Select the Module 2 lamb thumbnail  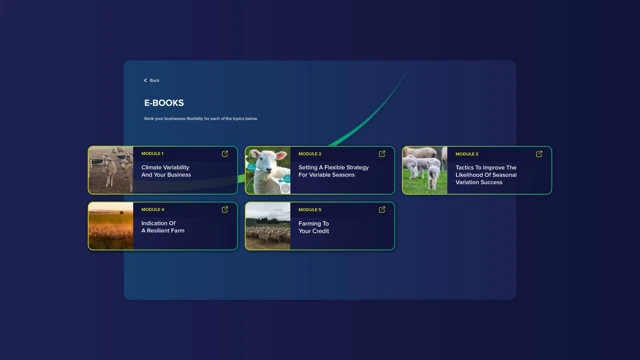pyautogui.click(x=268, y=170)
